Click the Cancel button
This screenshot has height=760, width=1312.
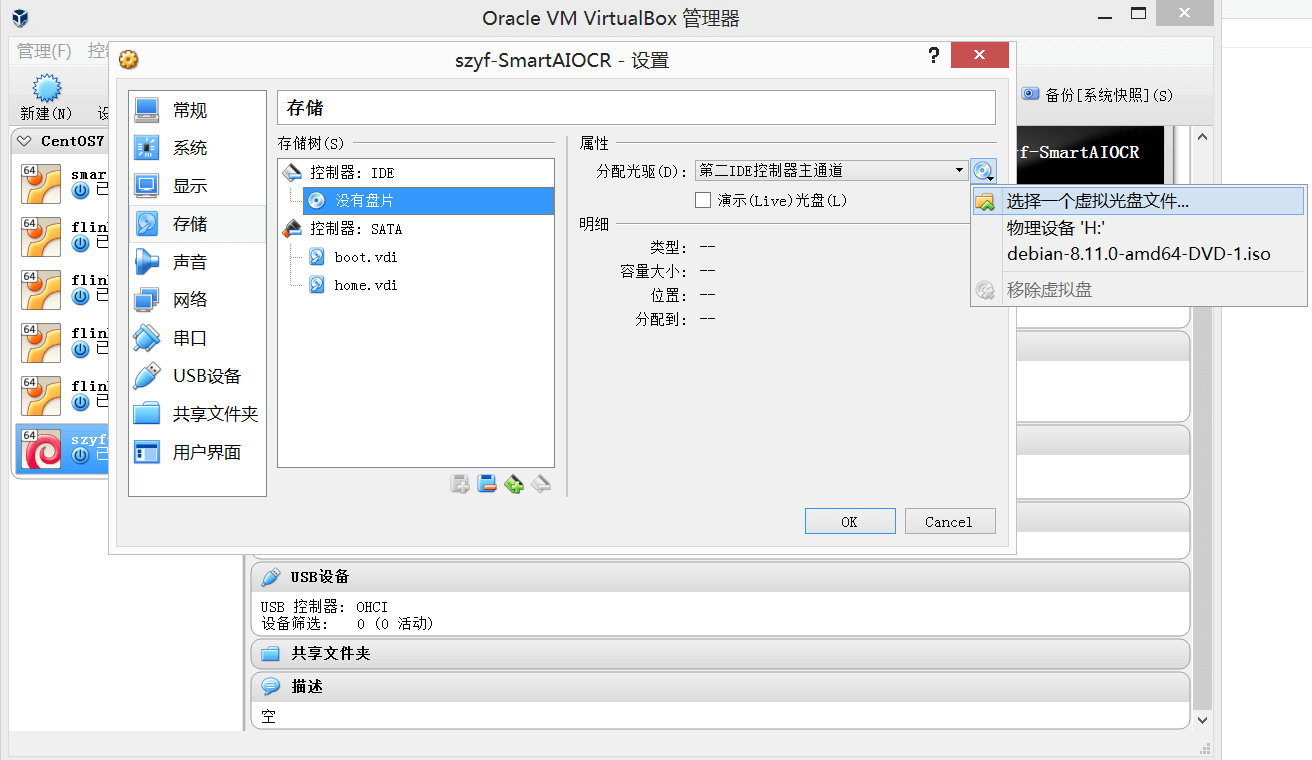(950, 522)
